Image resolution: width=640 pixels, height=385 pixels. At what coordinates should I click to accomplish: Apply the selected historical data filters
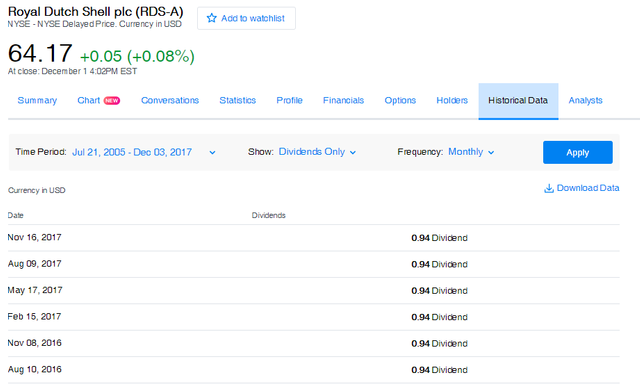point(578,152)
